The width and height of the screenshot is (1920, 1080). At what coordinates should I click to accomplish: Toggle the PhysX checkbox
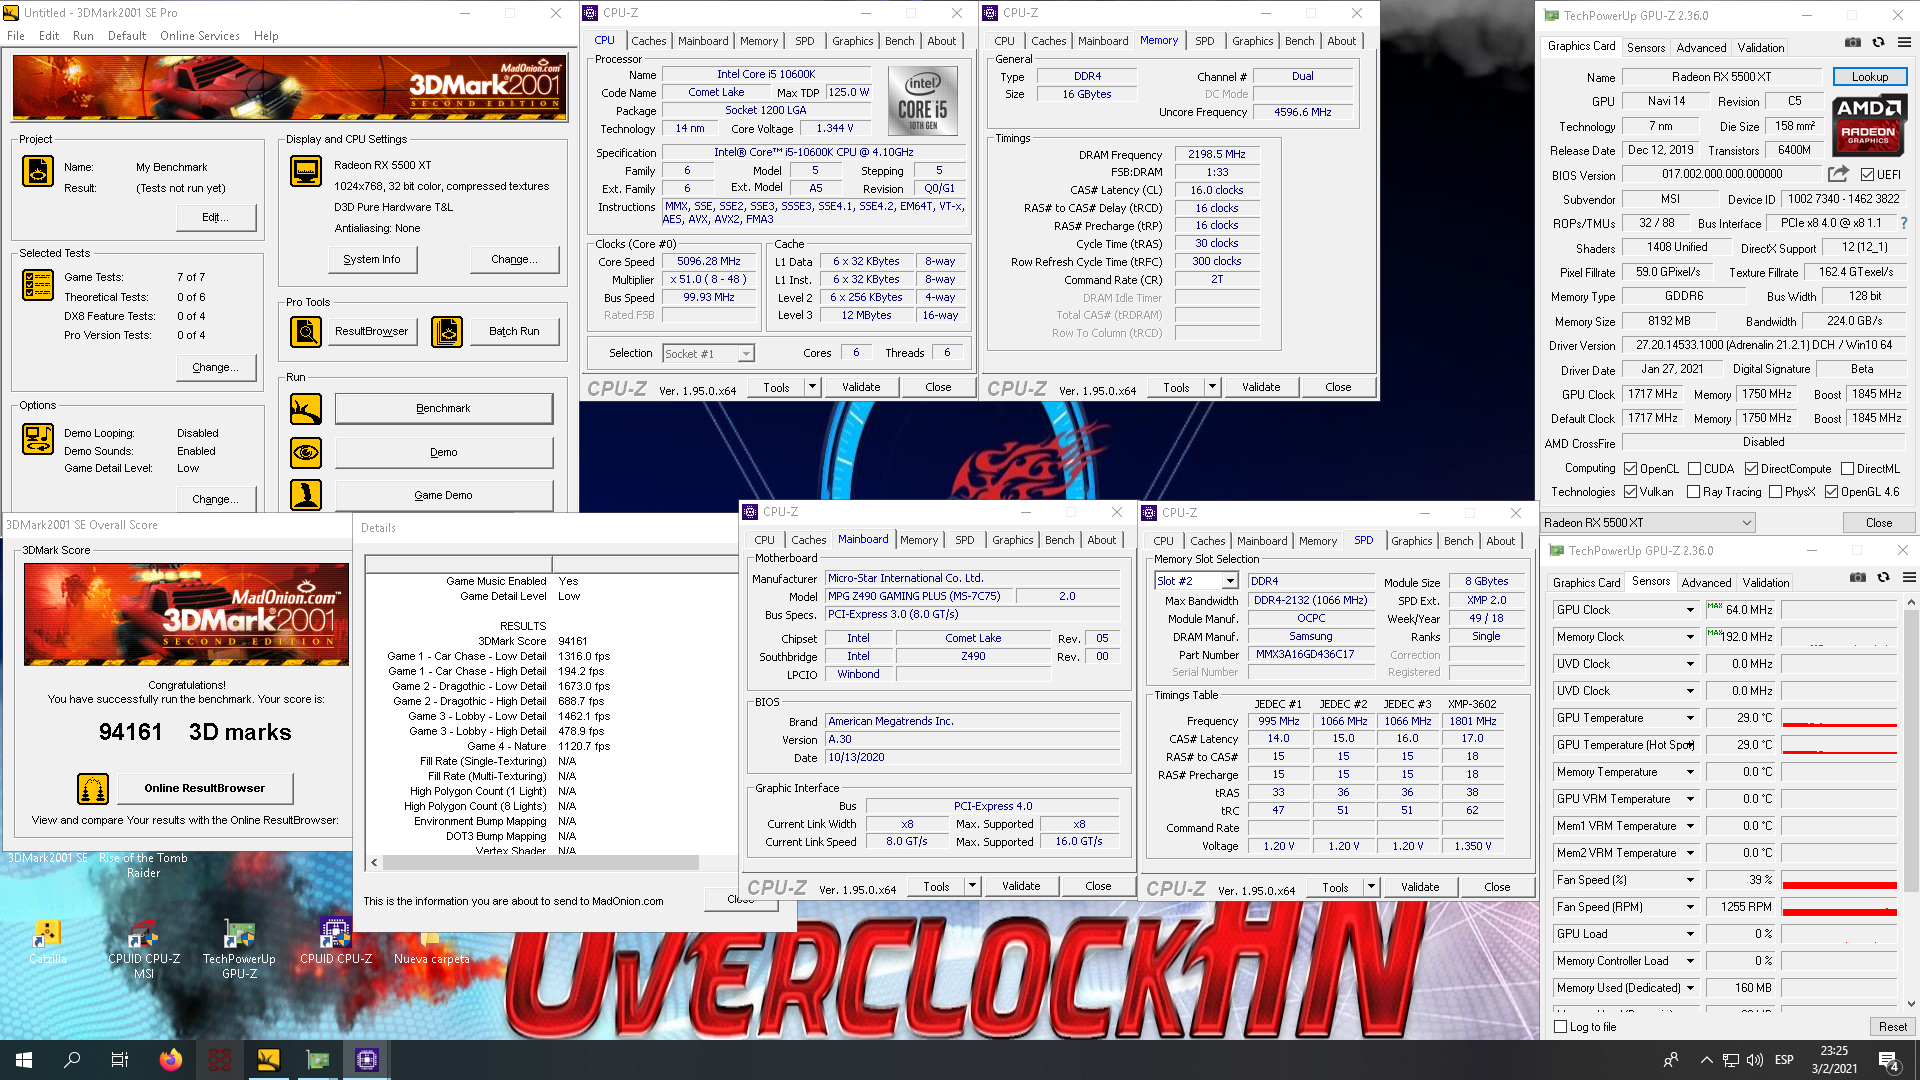[1775, 492]
